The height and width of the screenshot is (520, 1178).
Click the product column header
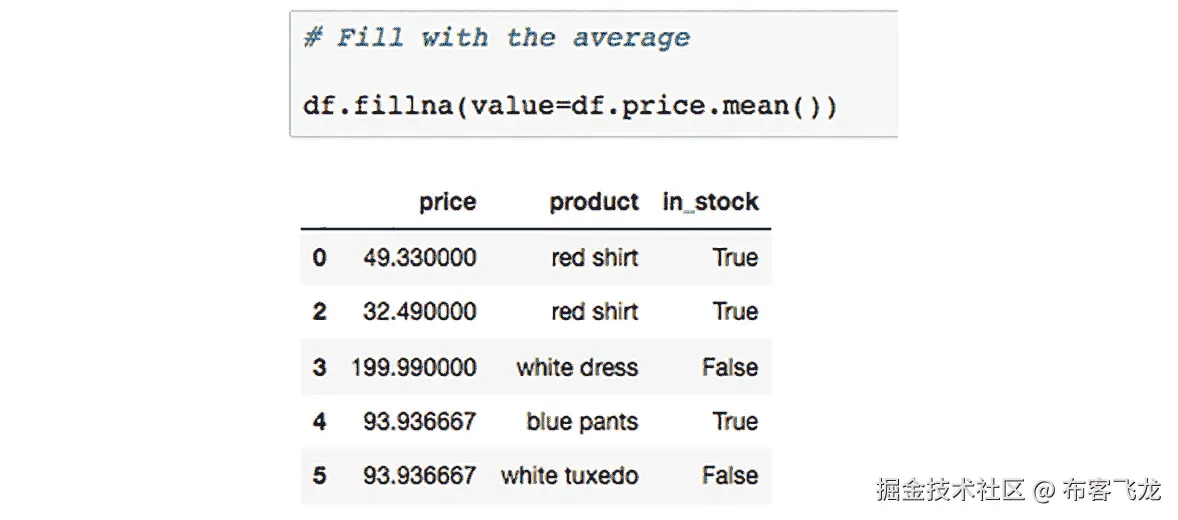tap(594, 202)
